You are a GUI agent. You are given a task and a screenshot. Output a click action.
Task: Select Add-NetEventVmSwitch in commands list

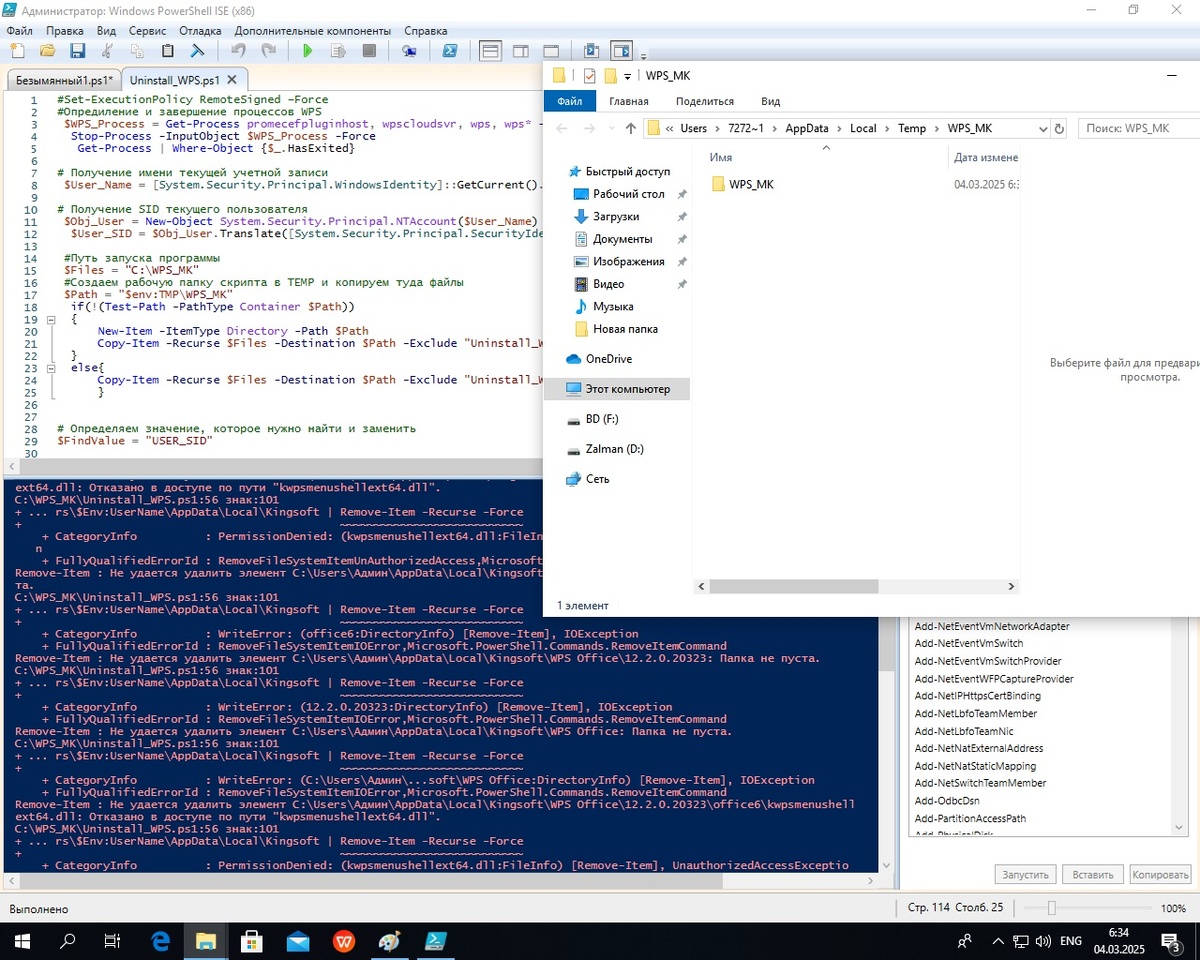point(969,644)
